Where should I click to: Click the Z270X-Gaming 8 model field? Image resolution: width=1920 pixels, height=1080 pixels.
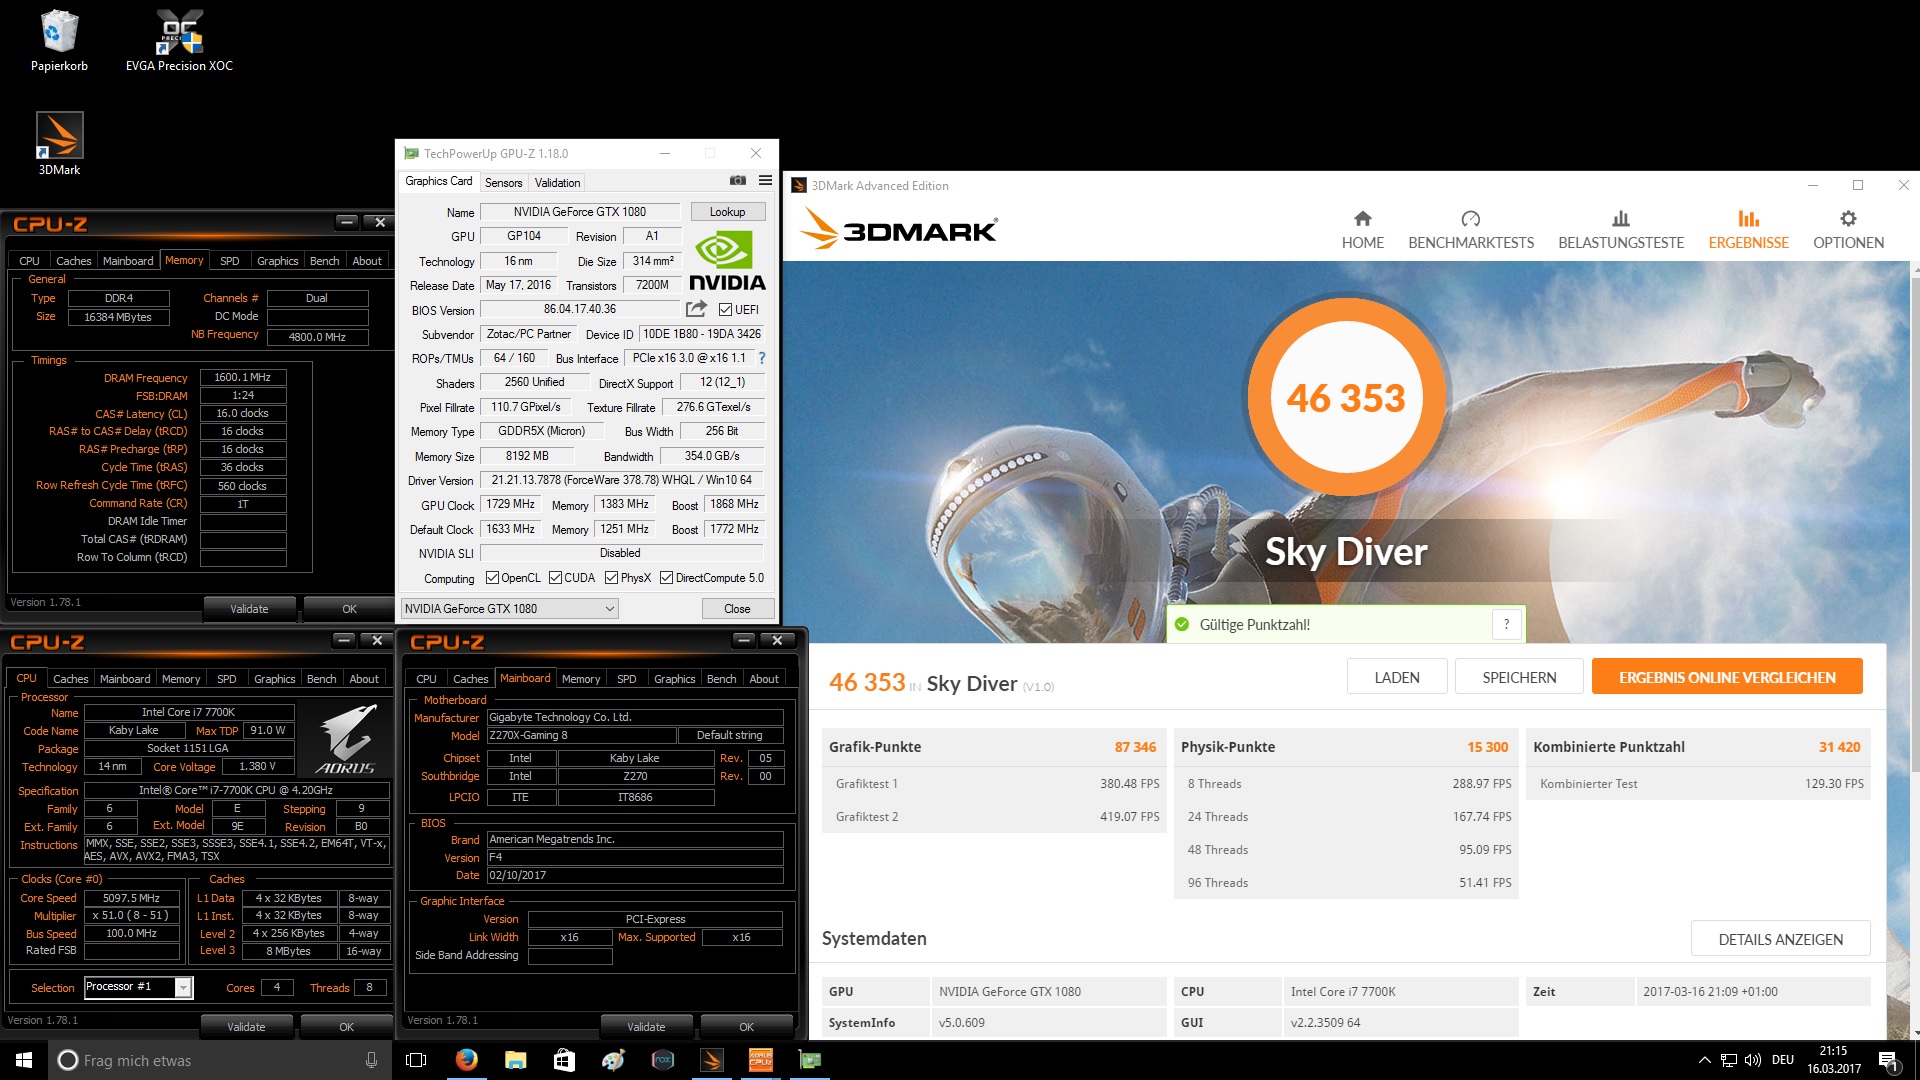coord(581,735)
